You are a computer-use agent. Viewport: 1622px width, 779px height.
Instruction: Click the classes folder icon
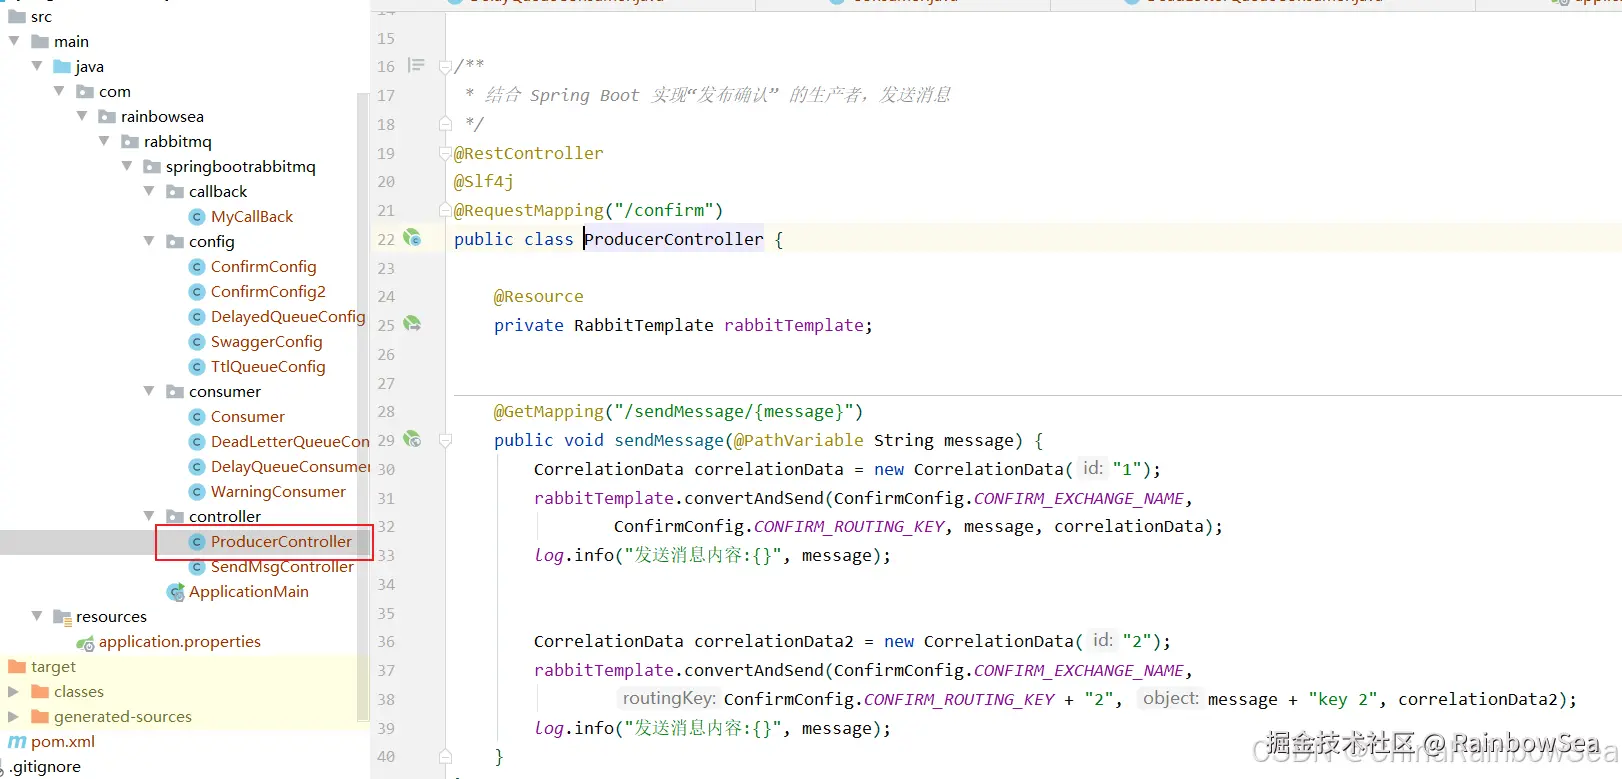(40, 692)
